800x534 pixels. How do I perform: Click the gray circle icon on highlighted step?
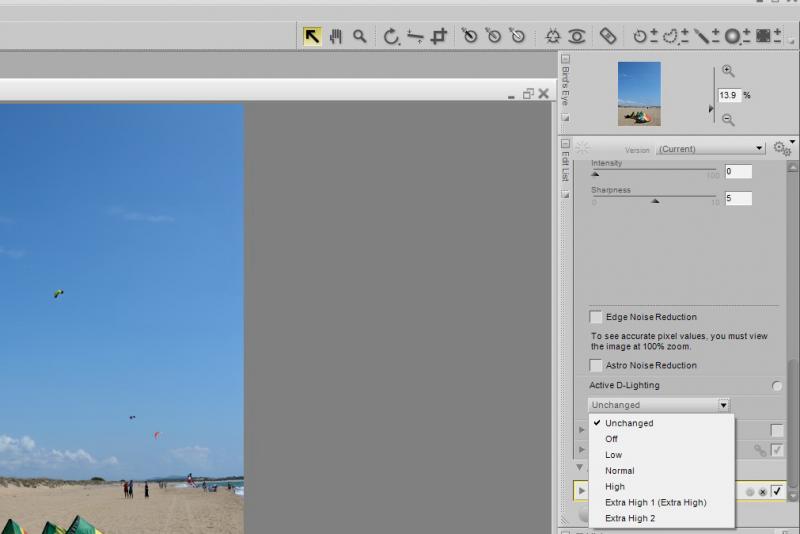point(749,492)
